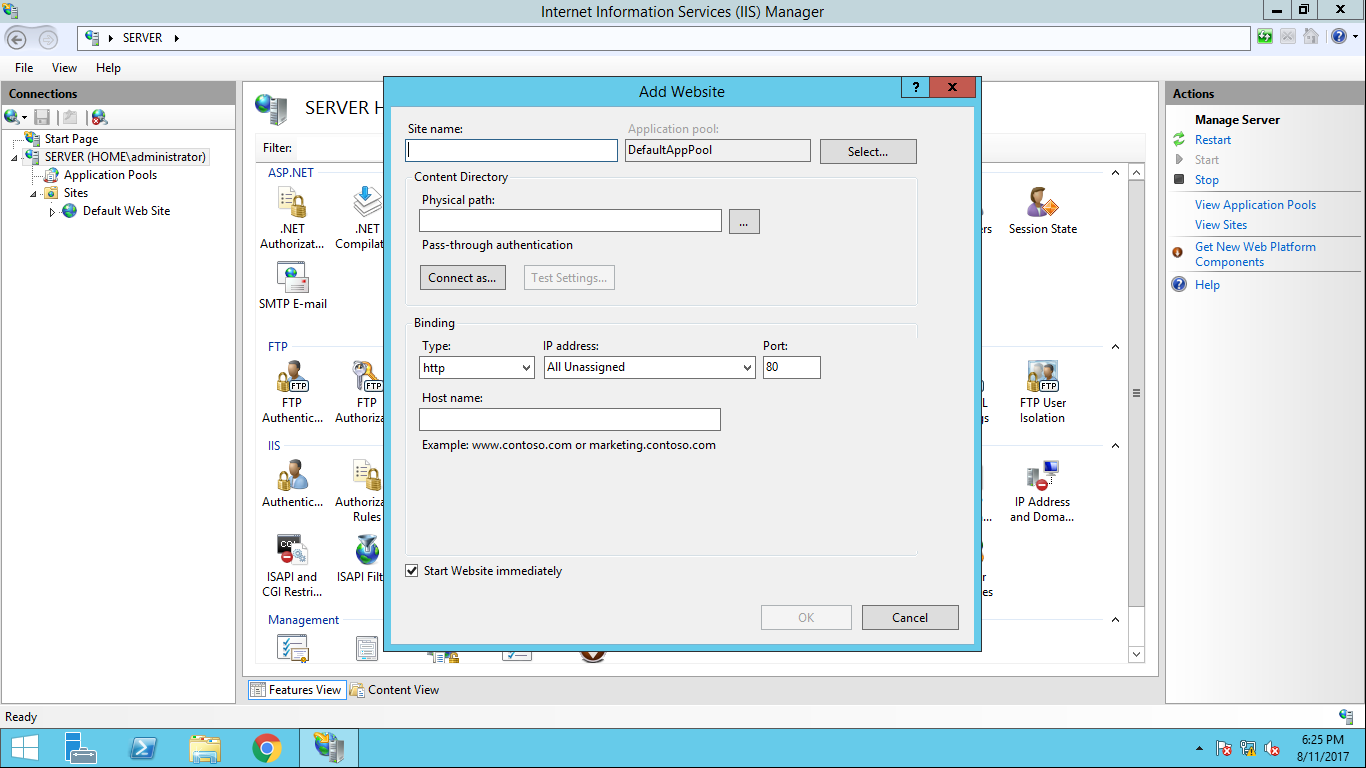
Task: Click the Back navigation arrow
Action: [x=16, y=38]
